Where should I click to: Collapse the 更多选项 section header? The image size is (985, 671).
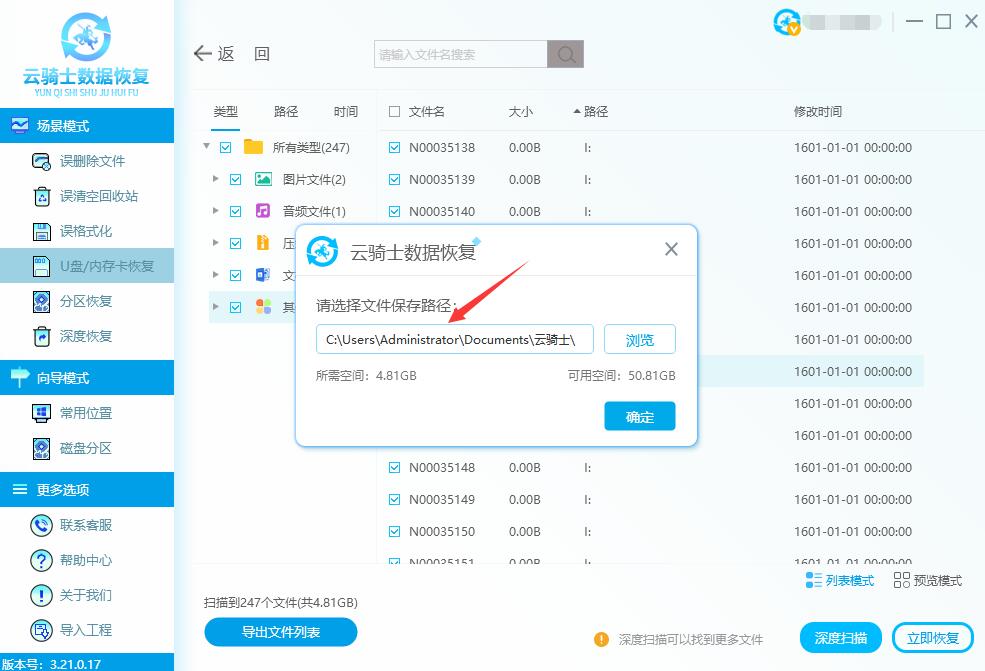coord(87,489)
